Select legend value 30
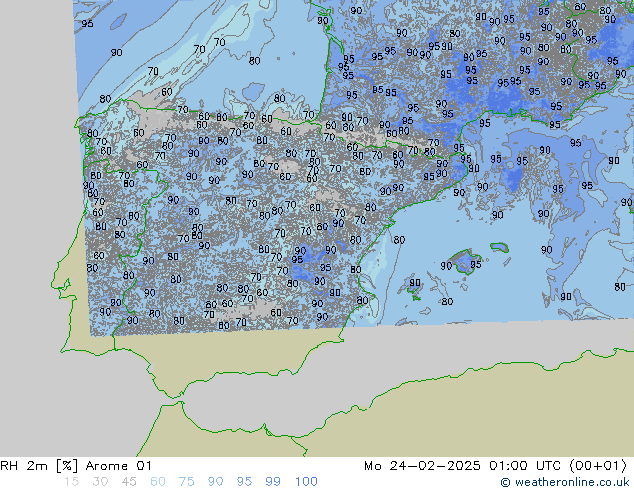Image resolution: width=634 pixels, height=490 pixels. [100, 482]
